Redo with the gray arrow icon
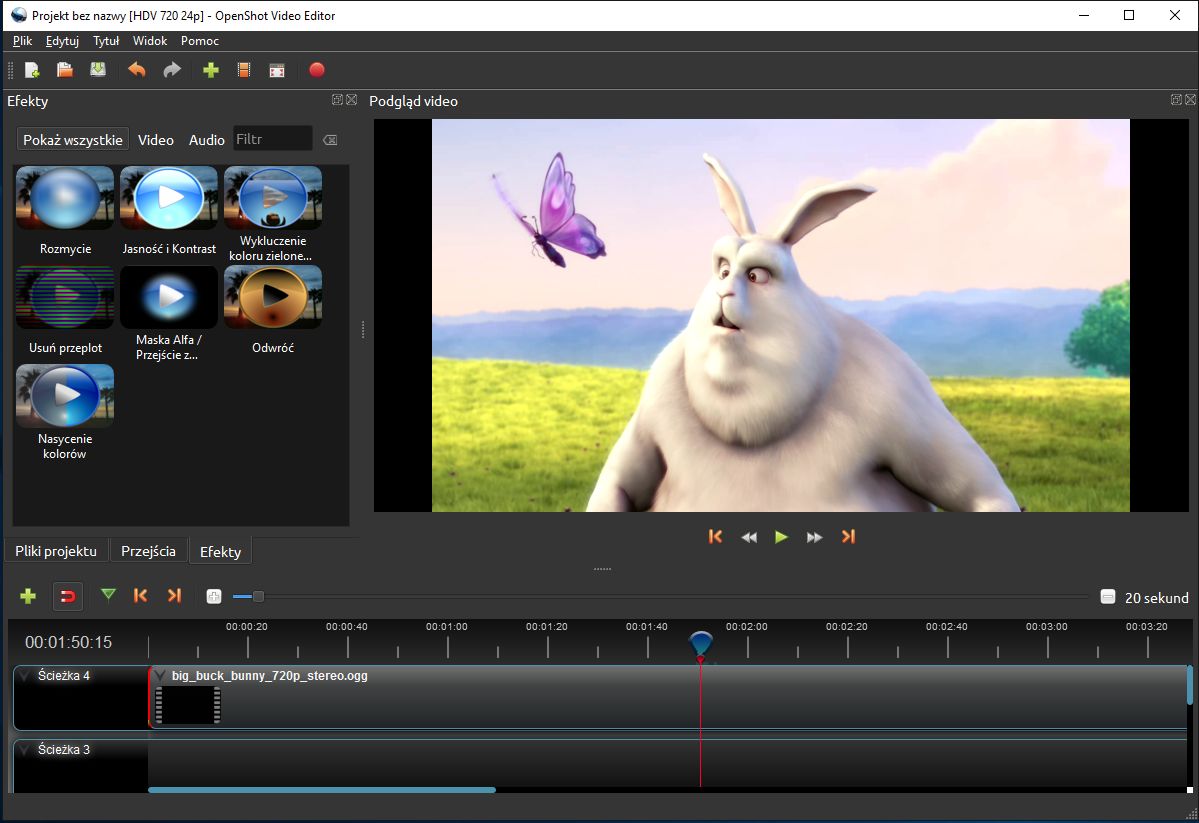The width and height of the screenshot is (1199, 823). 172,70
